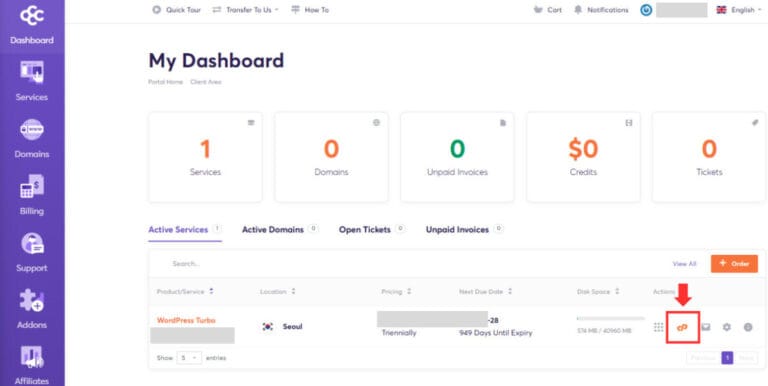Click Portal Home breadcrumb
The height and width of the screenshot is (386, 768).
pos(166,82)
